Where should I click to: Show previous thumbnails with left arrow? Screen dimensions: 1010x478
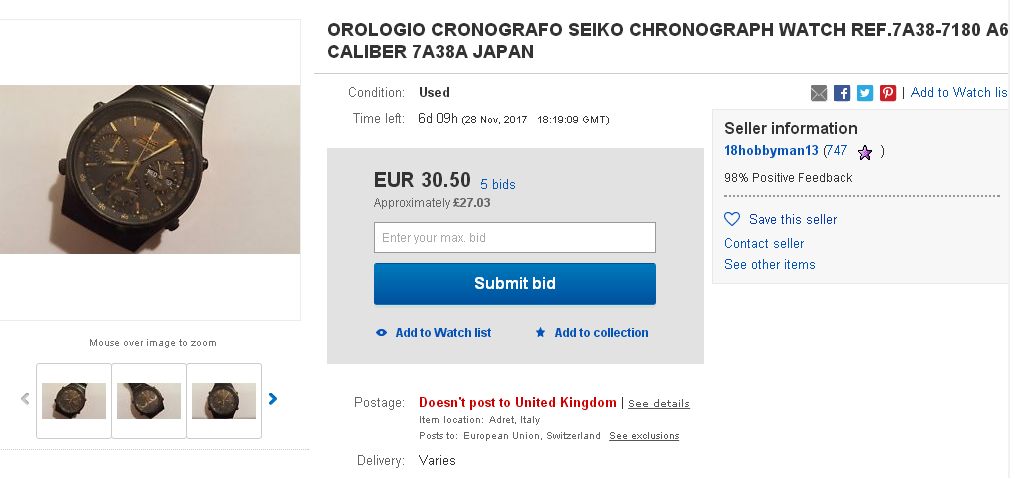click(x=25, y=399)
